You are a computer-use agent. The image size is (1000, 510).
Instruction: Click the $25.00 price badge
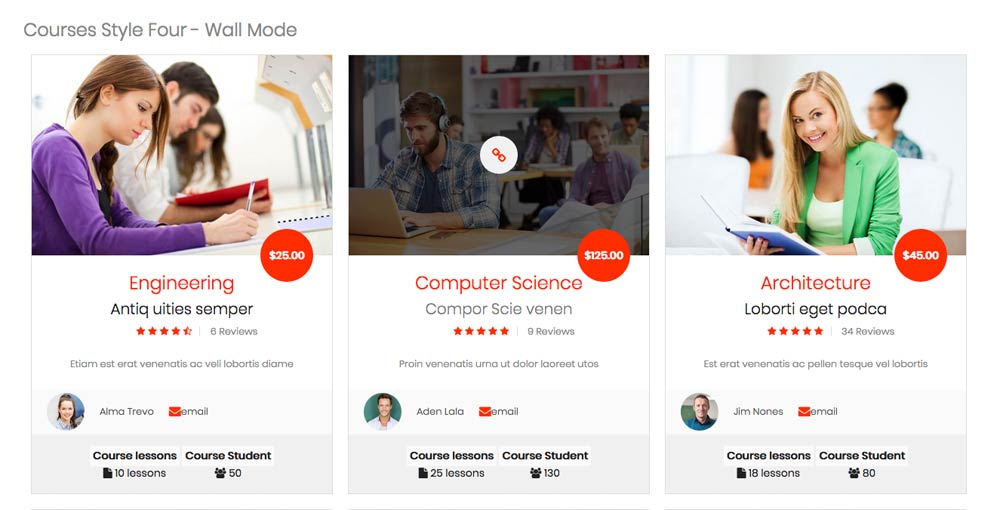point(287,255)
